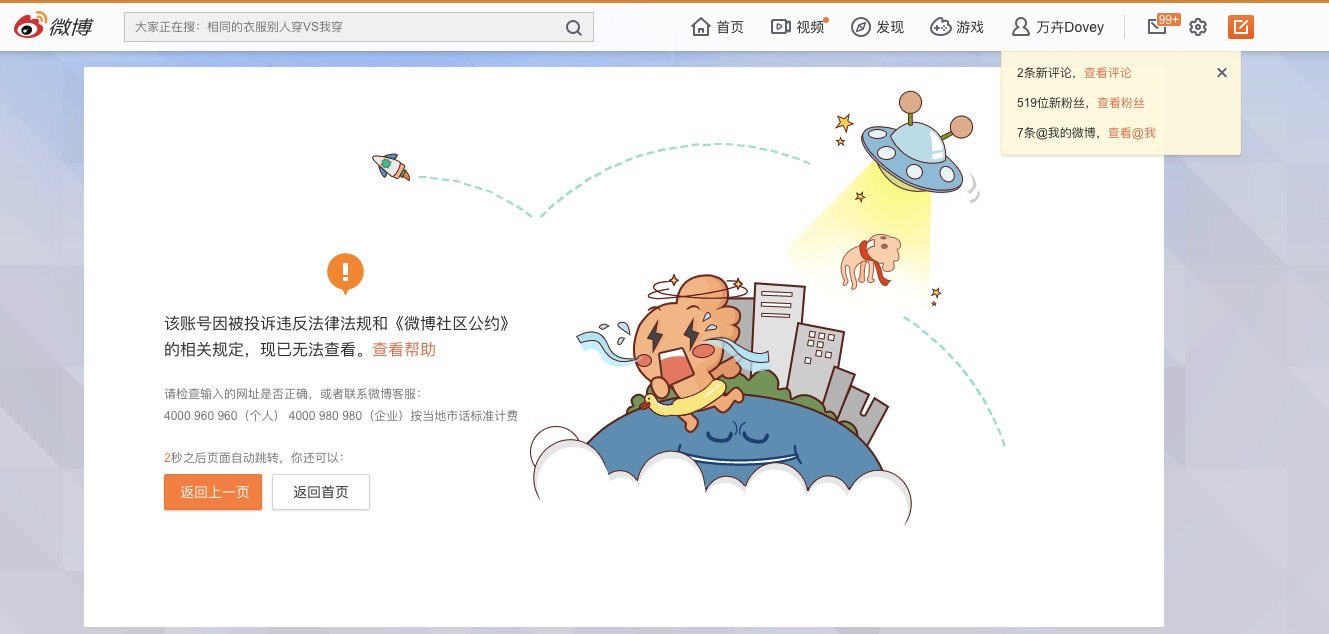Open the 查看粉丝 link
The height and width of the screenshot is (634, 1329).
[1121, 103]
